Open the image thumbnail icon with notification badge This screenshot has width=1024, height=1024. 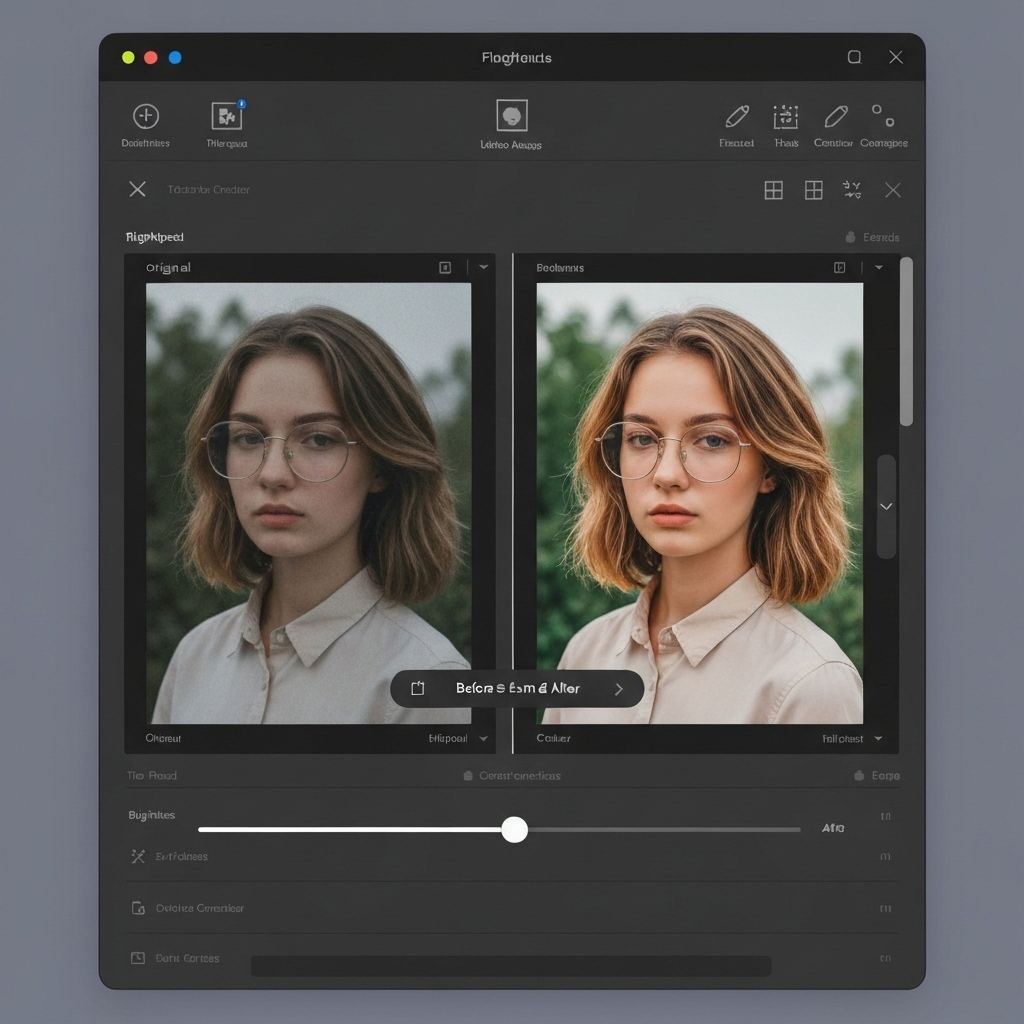[x=226, y=115]
